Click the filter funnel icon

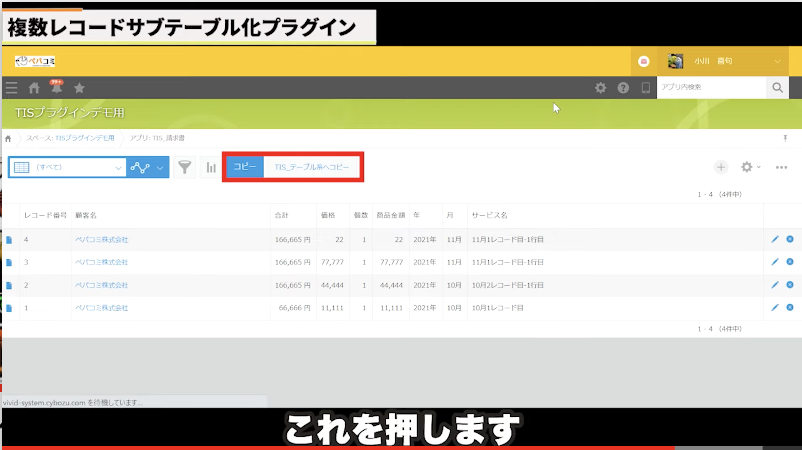185,168
